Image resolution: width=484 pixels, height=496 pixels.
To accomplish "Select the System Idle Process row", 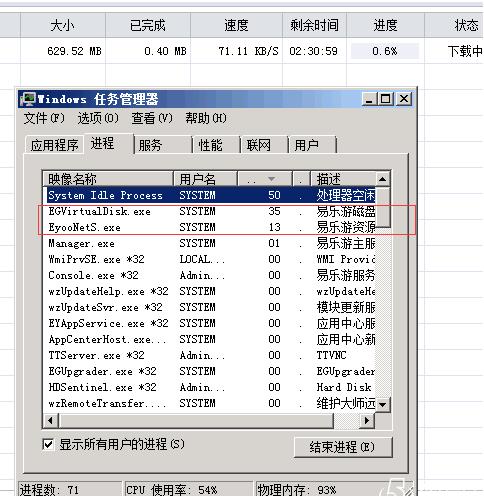I will tap(210, 195).
